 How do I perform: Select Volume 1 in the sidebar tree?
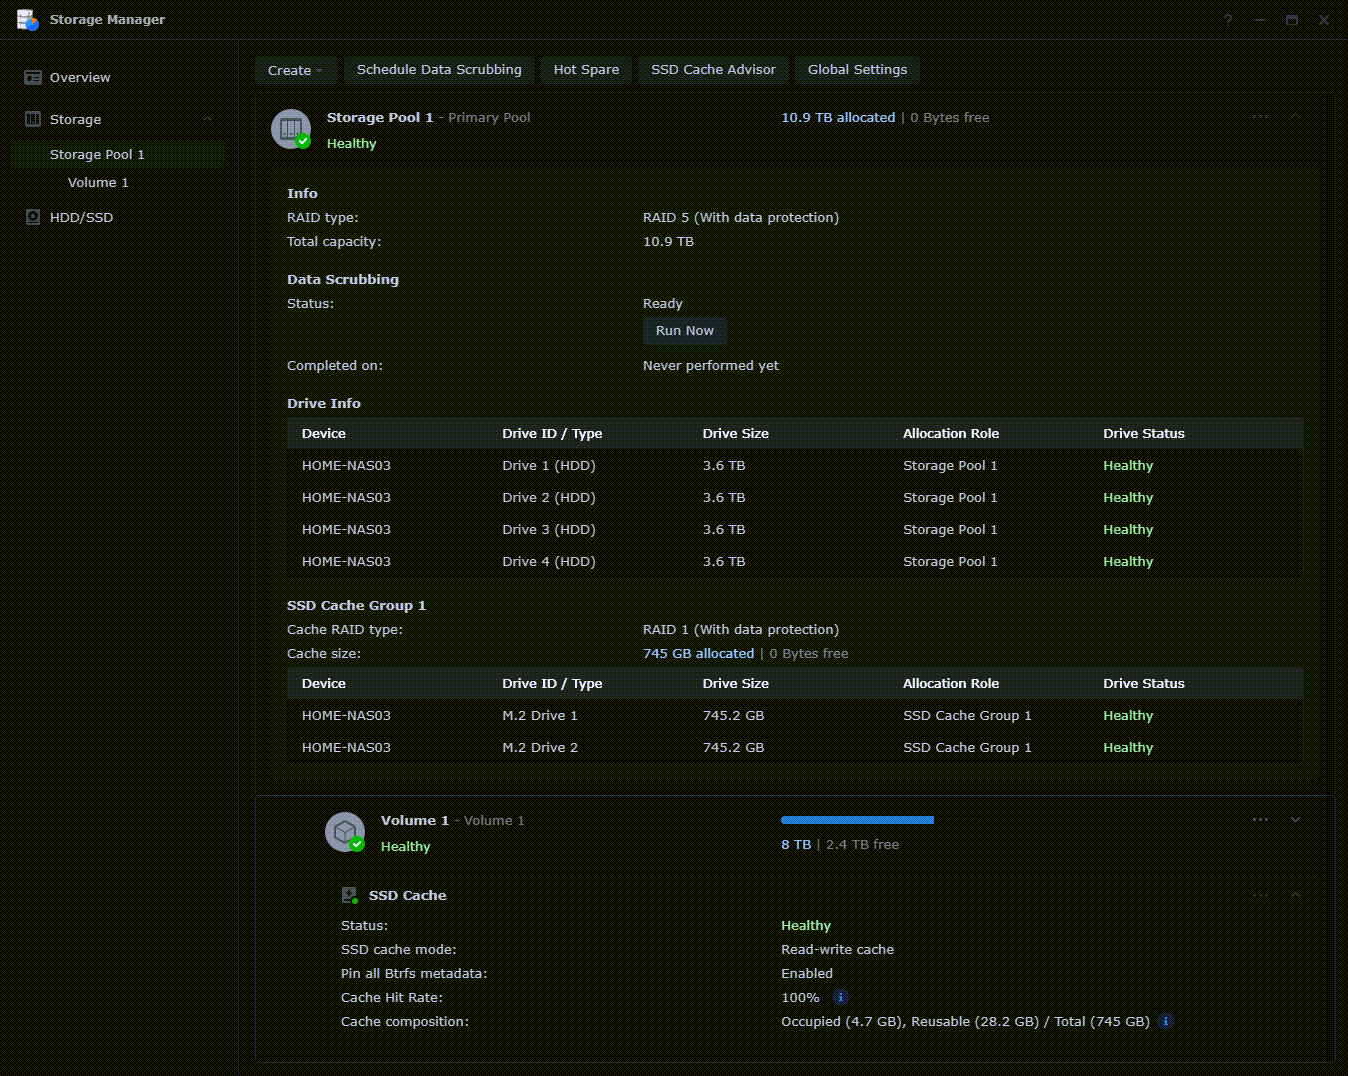point(98,182)
